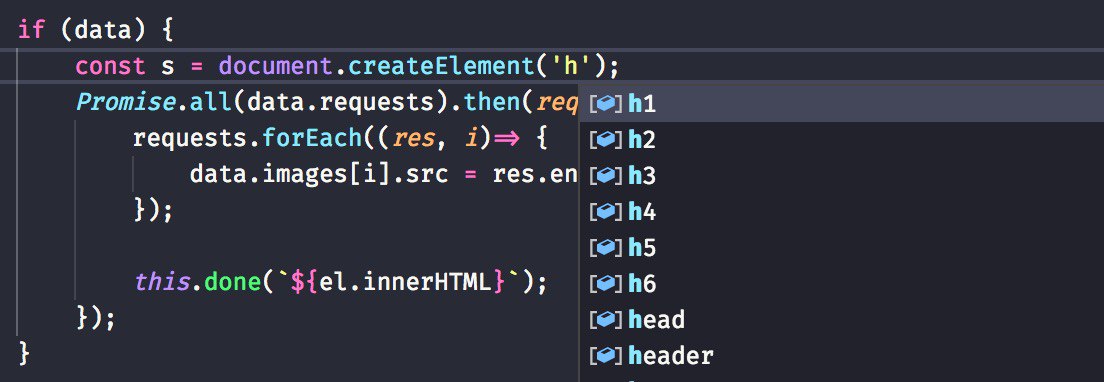
Task: Click the document keyword in code
Action: (x=275, y=67)
